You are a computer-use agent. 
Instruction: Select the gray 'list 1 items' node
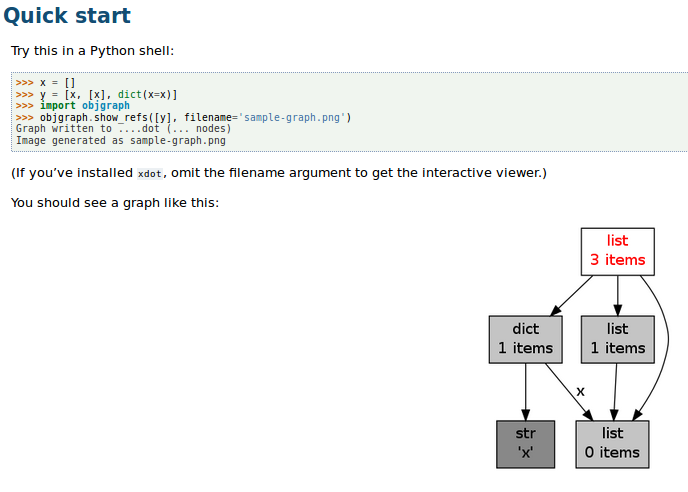click(x=617, y=339)
